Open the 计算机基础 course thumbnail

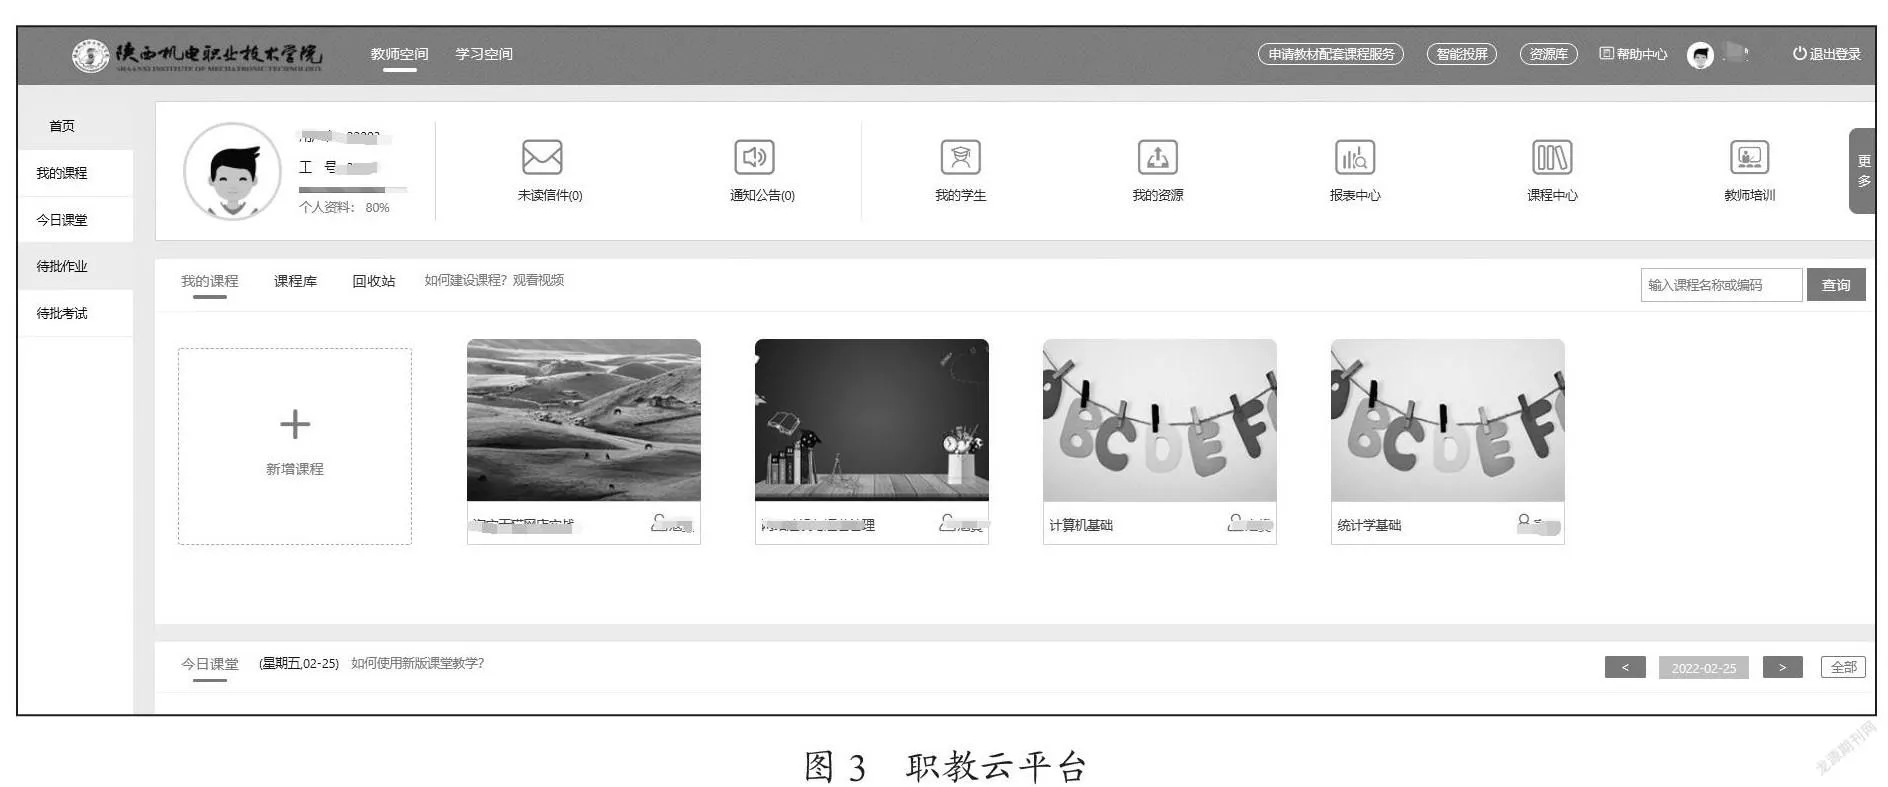pos(1159,420)
